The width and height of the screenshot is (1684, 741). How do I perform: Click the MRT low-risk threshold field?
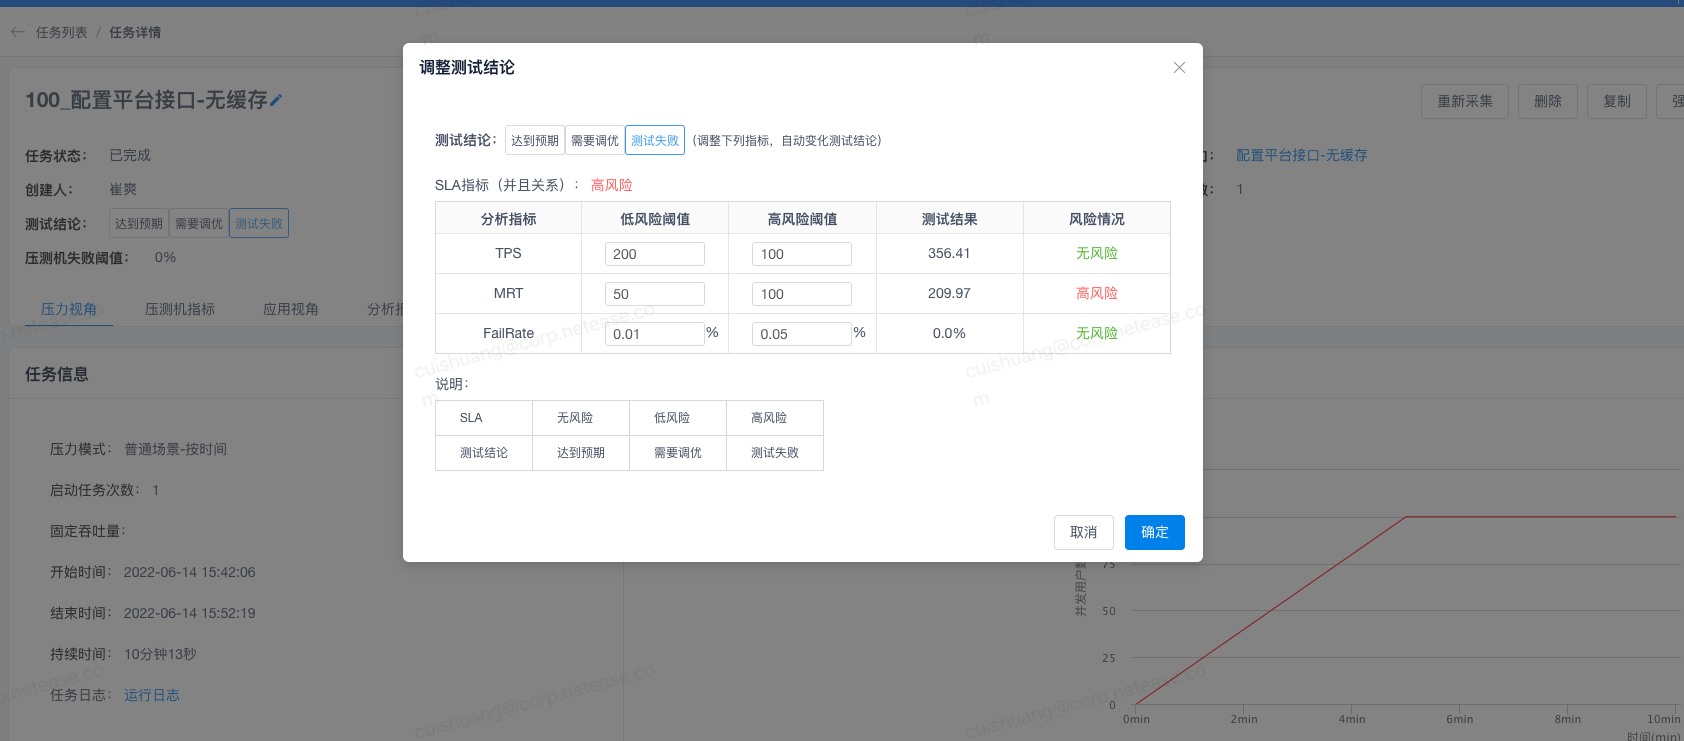coord(654,294)
